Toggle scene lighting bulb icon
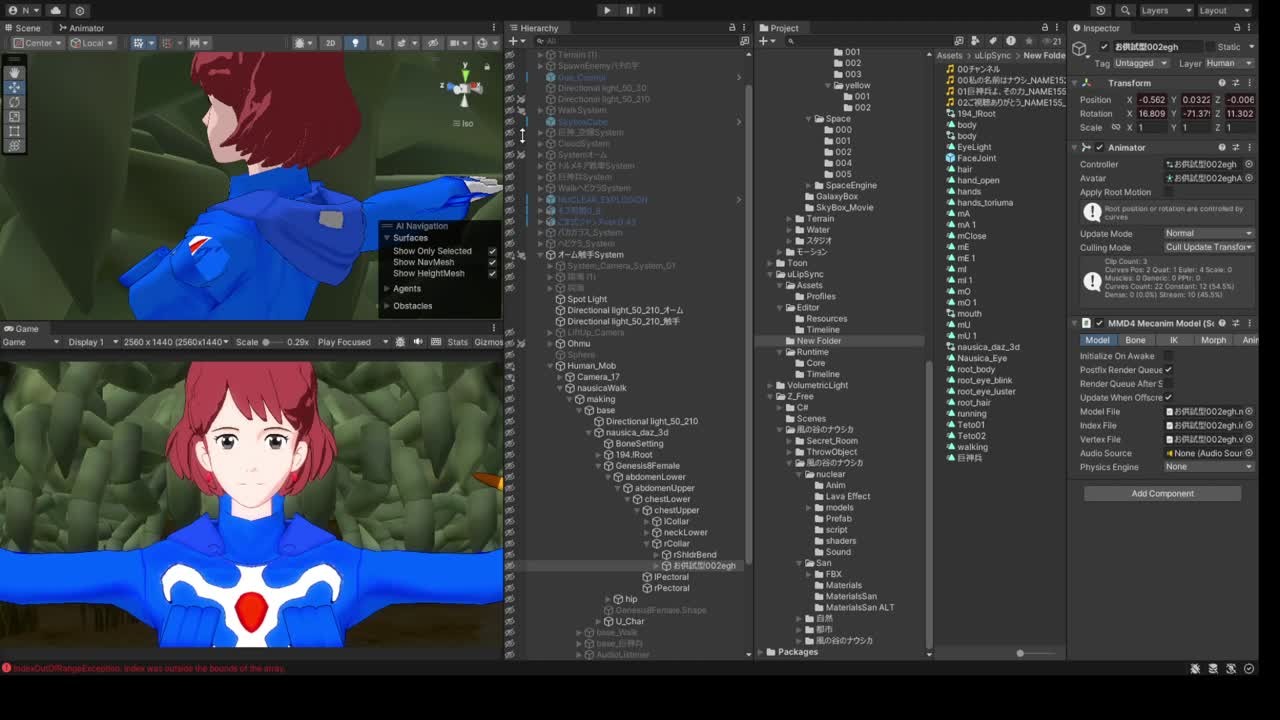 click(x=355, y=43)
